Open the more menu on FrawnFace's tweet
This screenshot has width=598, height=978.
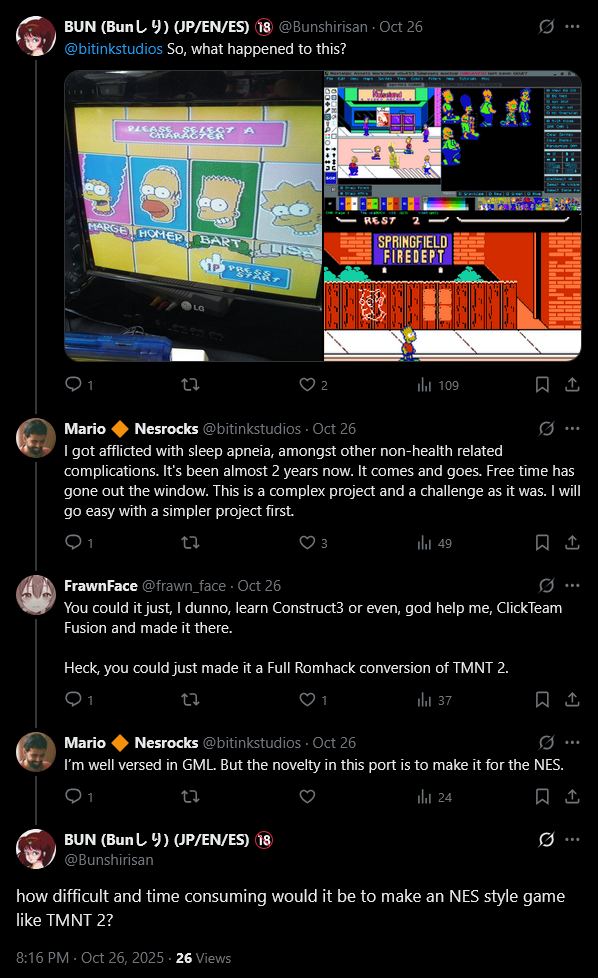[x=572, y=585]
